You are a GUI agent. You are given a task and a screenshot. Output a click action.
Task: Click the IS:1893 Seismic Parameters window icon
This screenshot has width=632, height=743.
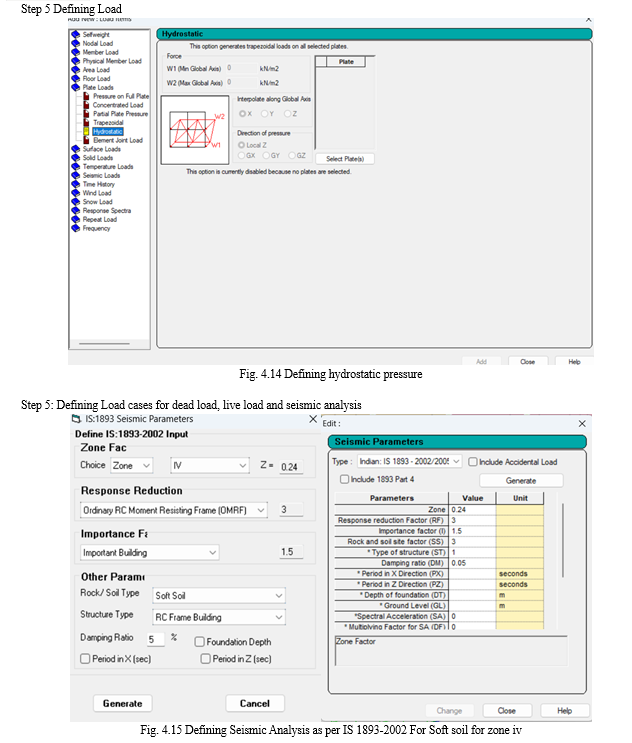tap(76, 419)
